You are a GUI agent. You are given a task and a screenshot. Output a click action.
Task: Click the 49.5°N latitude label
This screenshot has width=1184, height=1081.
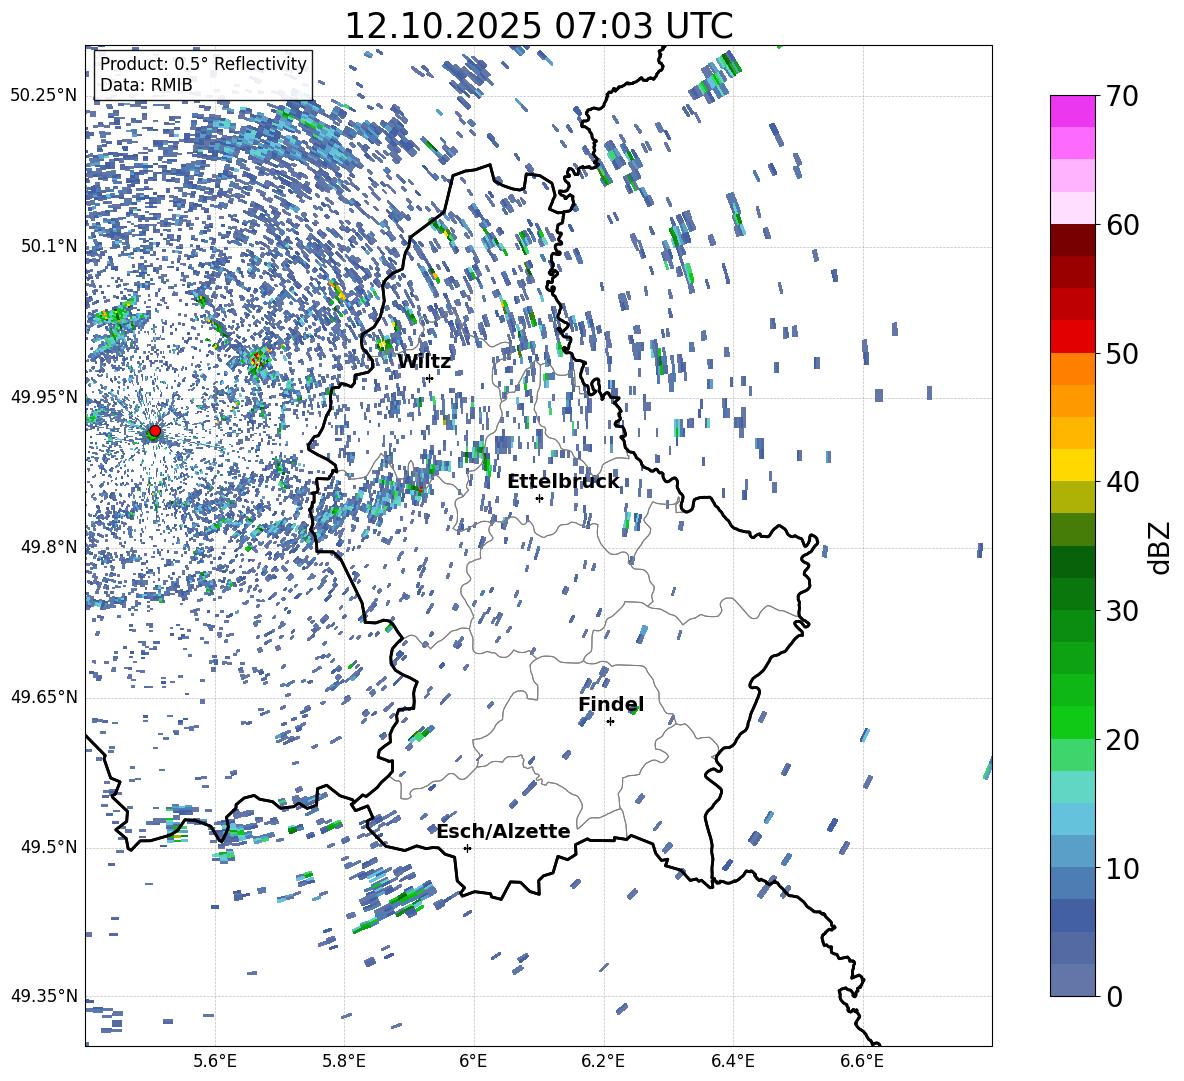pyautogui.click(x=48, y=847)
